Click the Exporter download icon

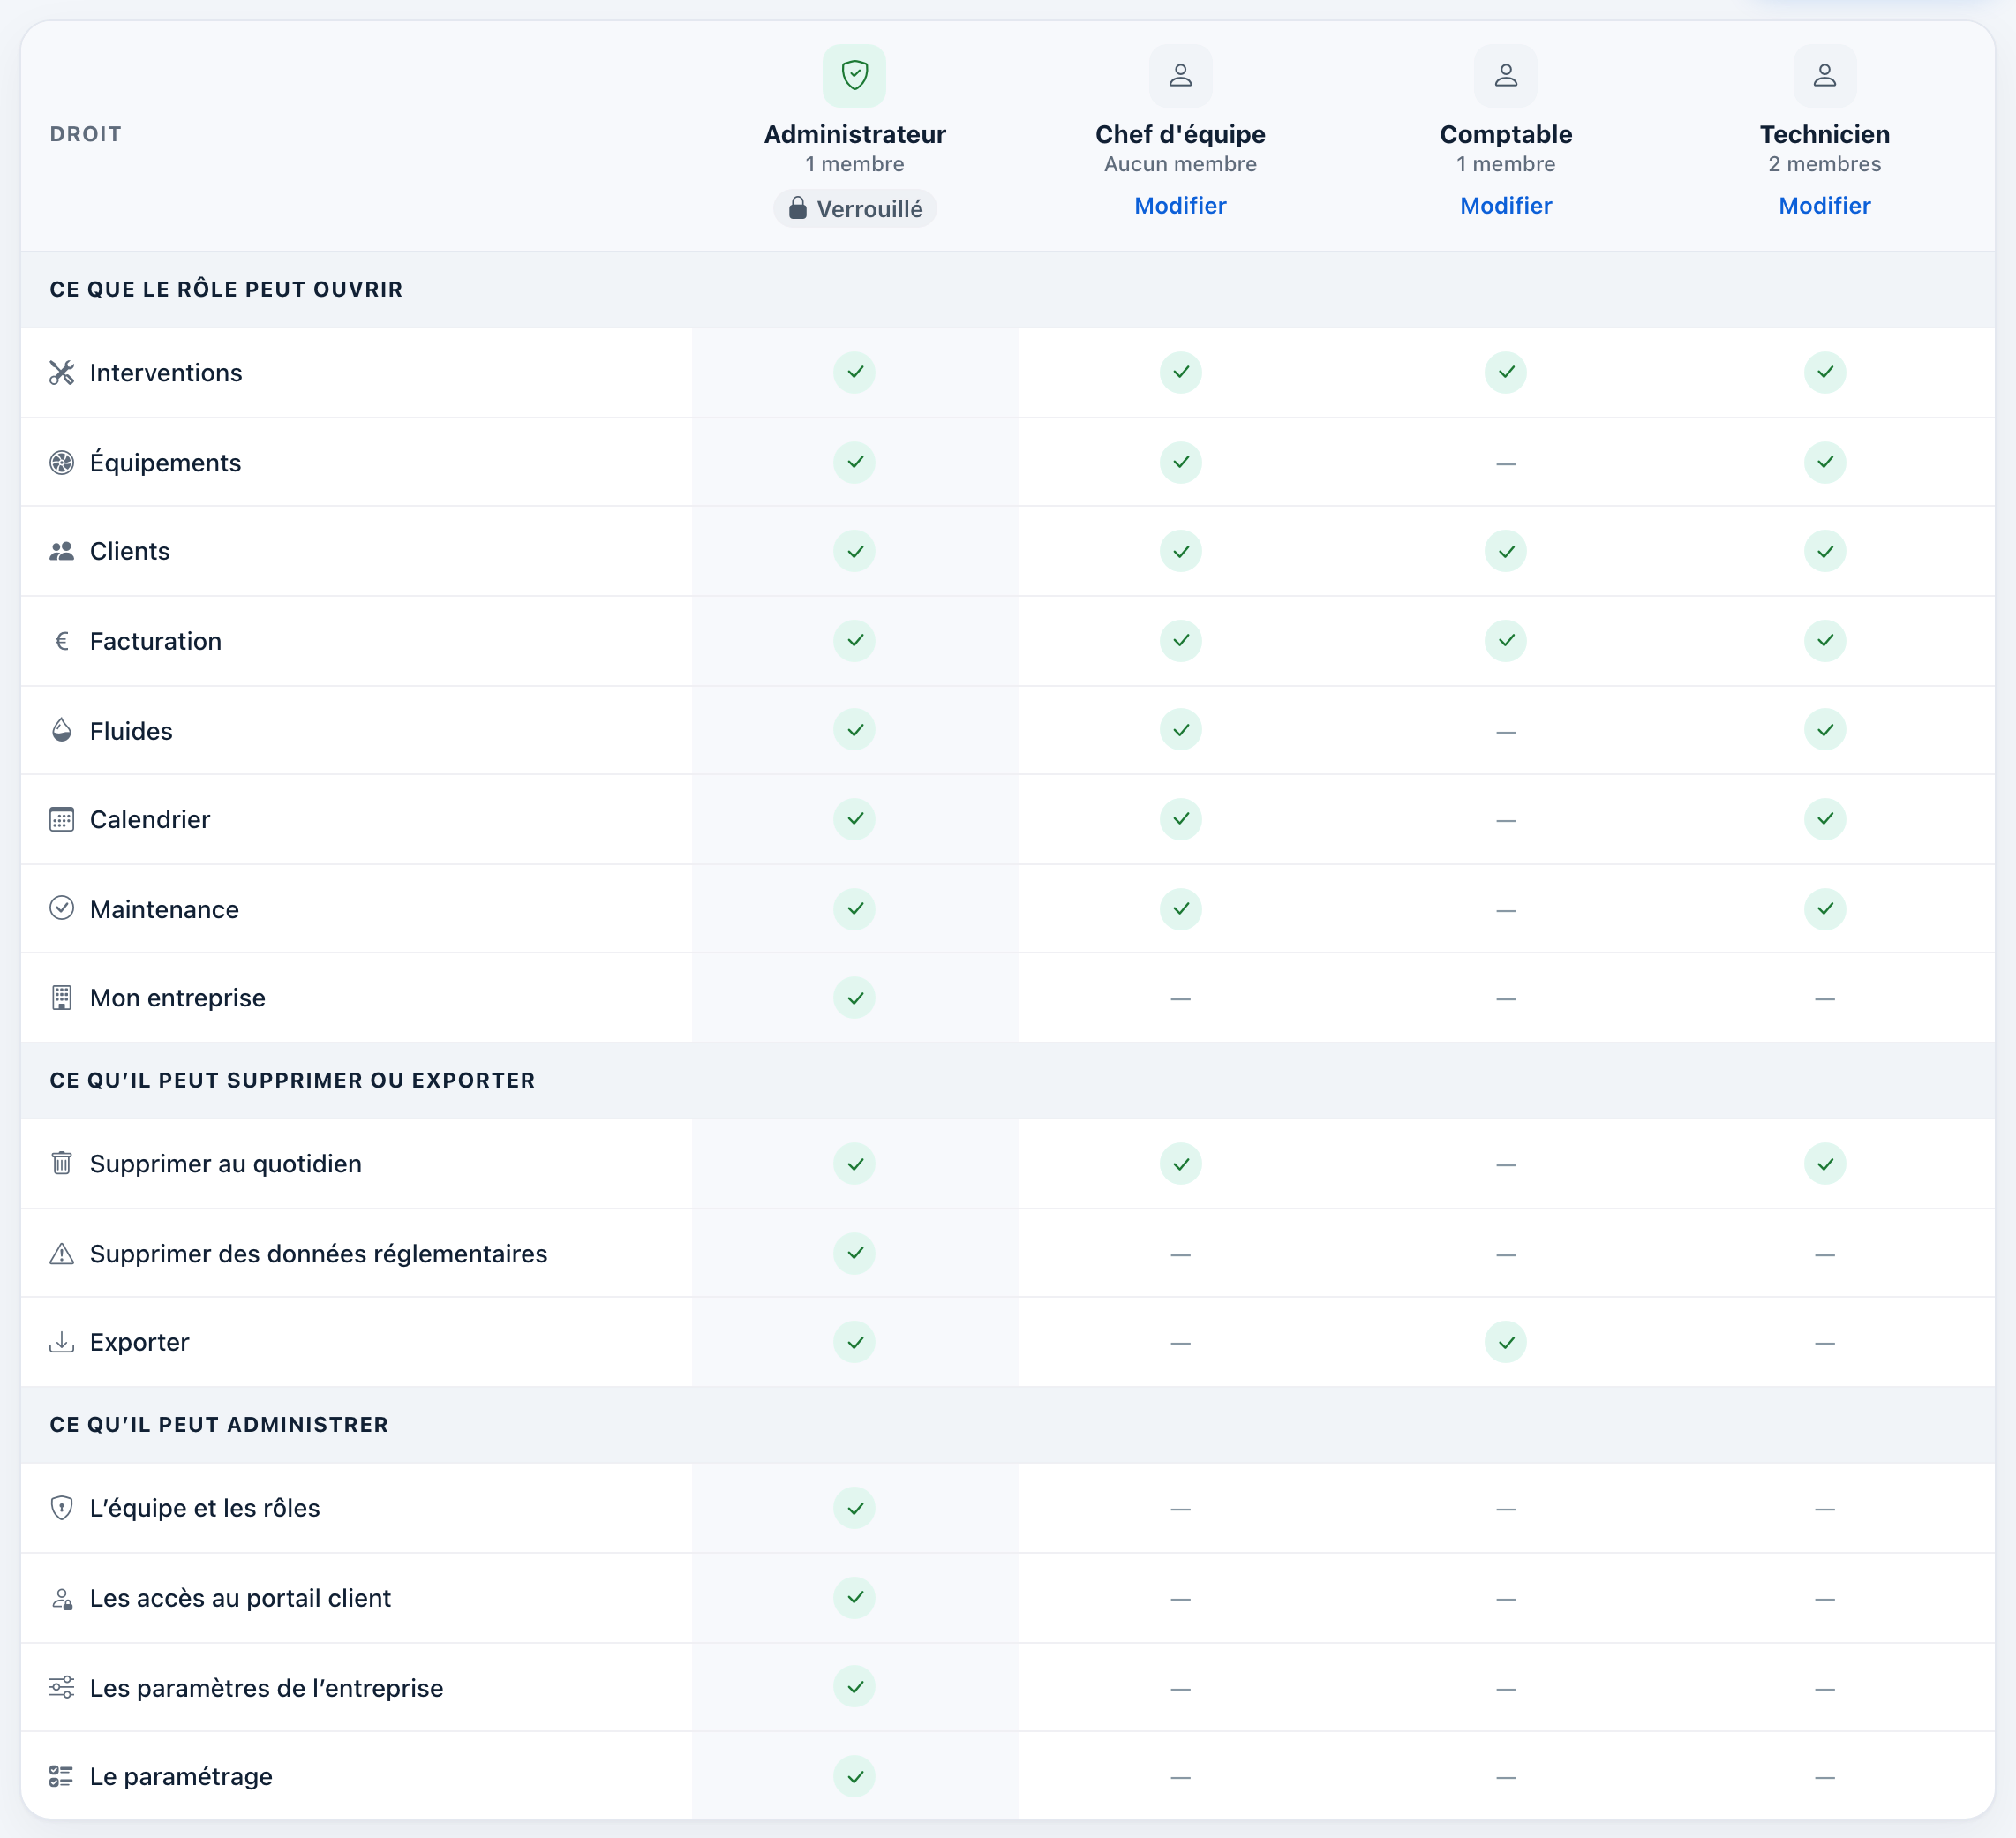[x=62, y=1342]
